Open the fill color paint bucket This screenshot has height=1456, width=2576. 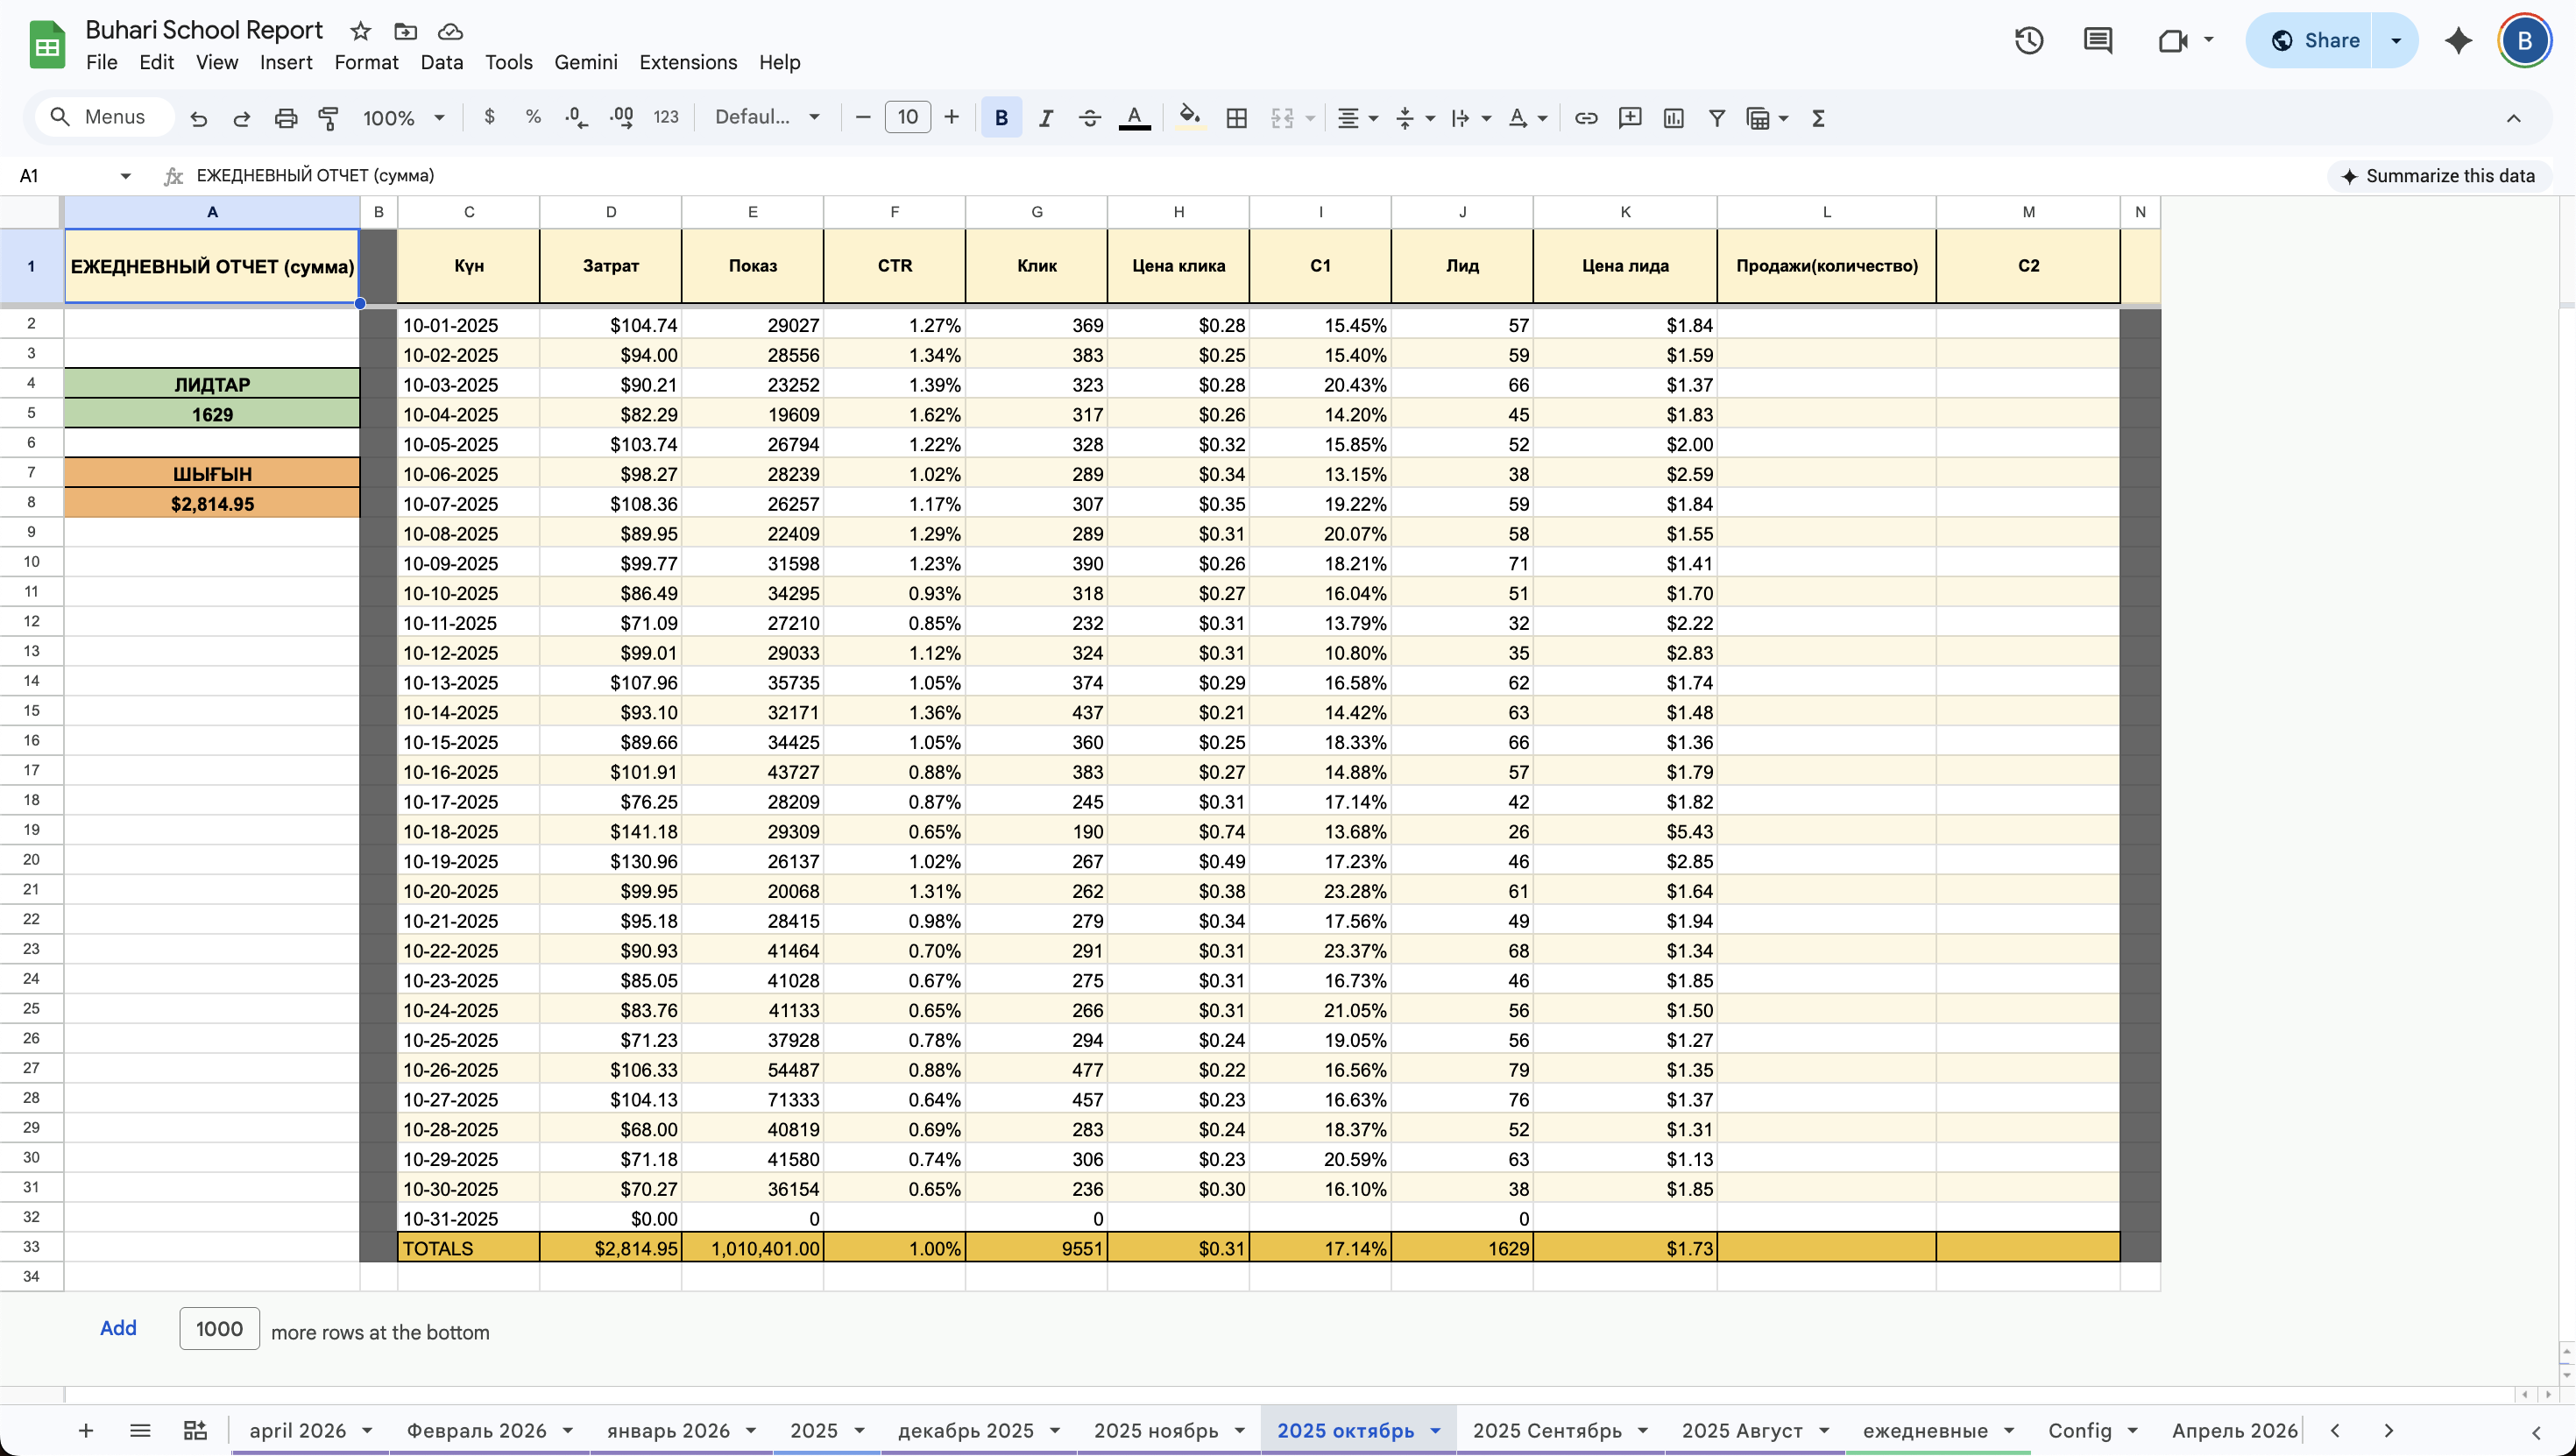1189,118
